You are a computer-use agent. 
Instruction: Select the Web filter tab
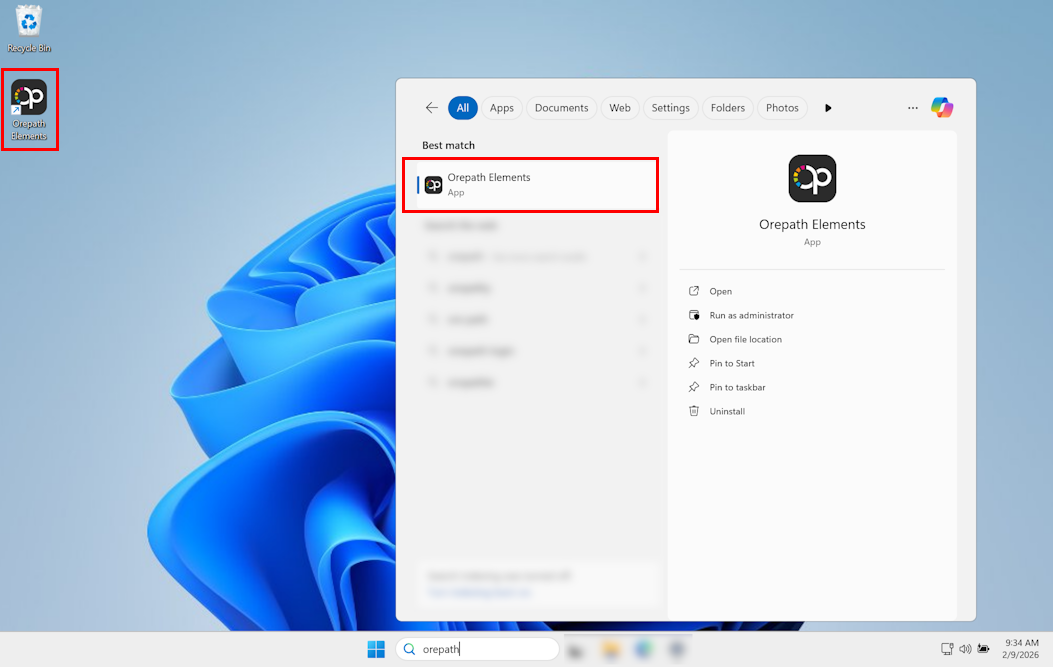tap(620, 108)
